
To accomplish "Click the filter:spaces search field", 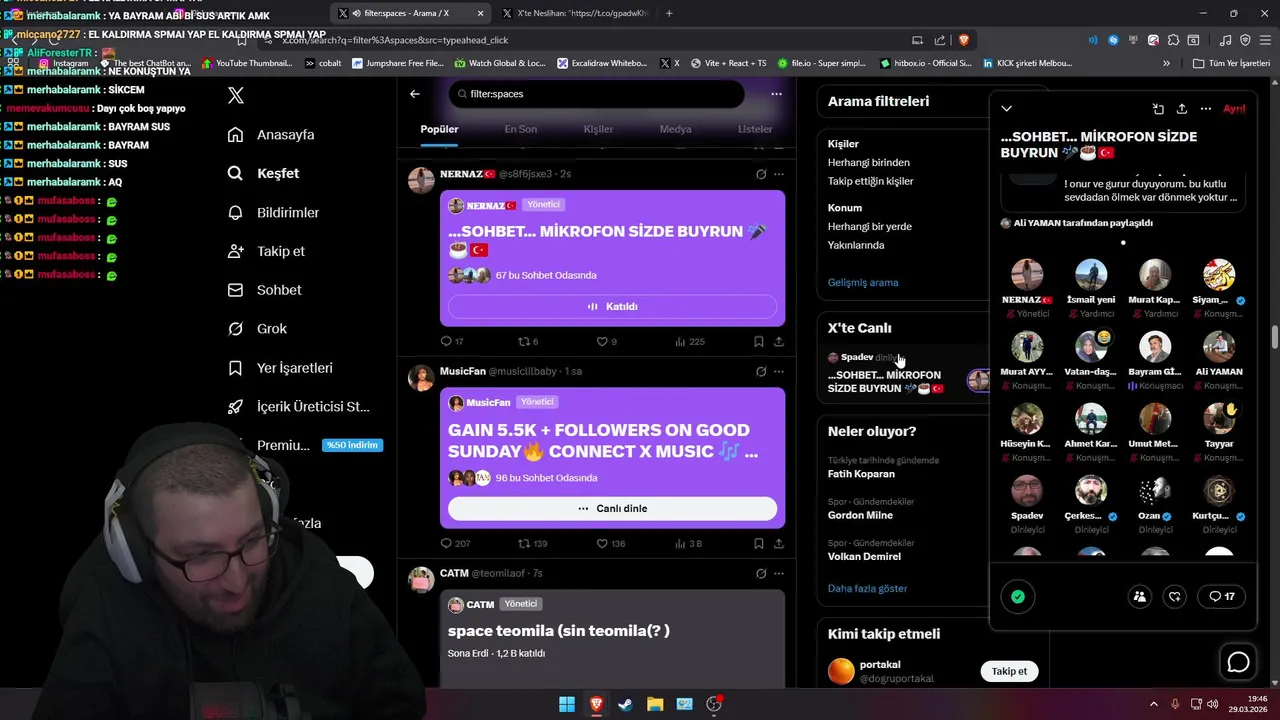I will click(x=596, y=94).
